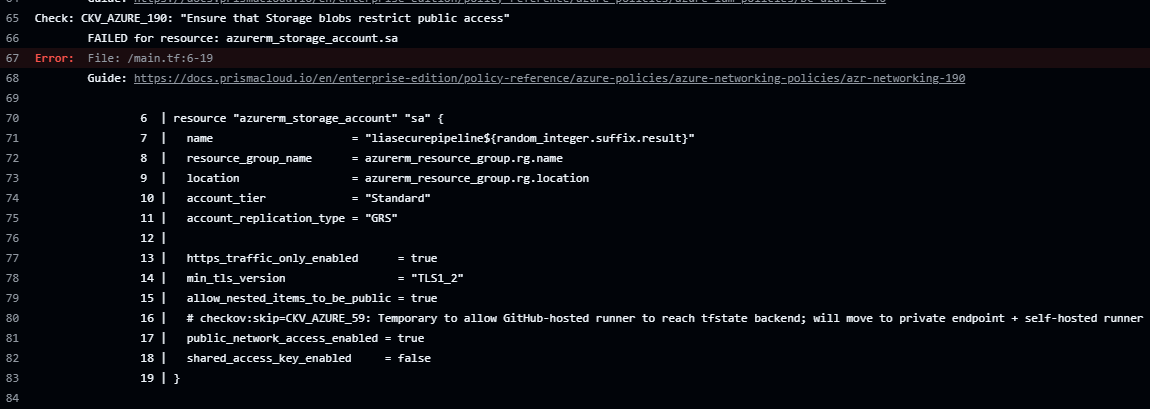The width and height of the screenshot is (1150, 409).
Task: Click the red "Error:" label
Action: point(54,58)
